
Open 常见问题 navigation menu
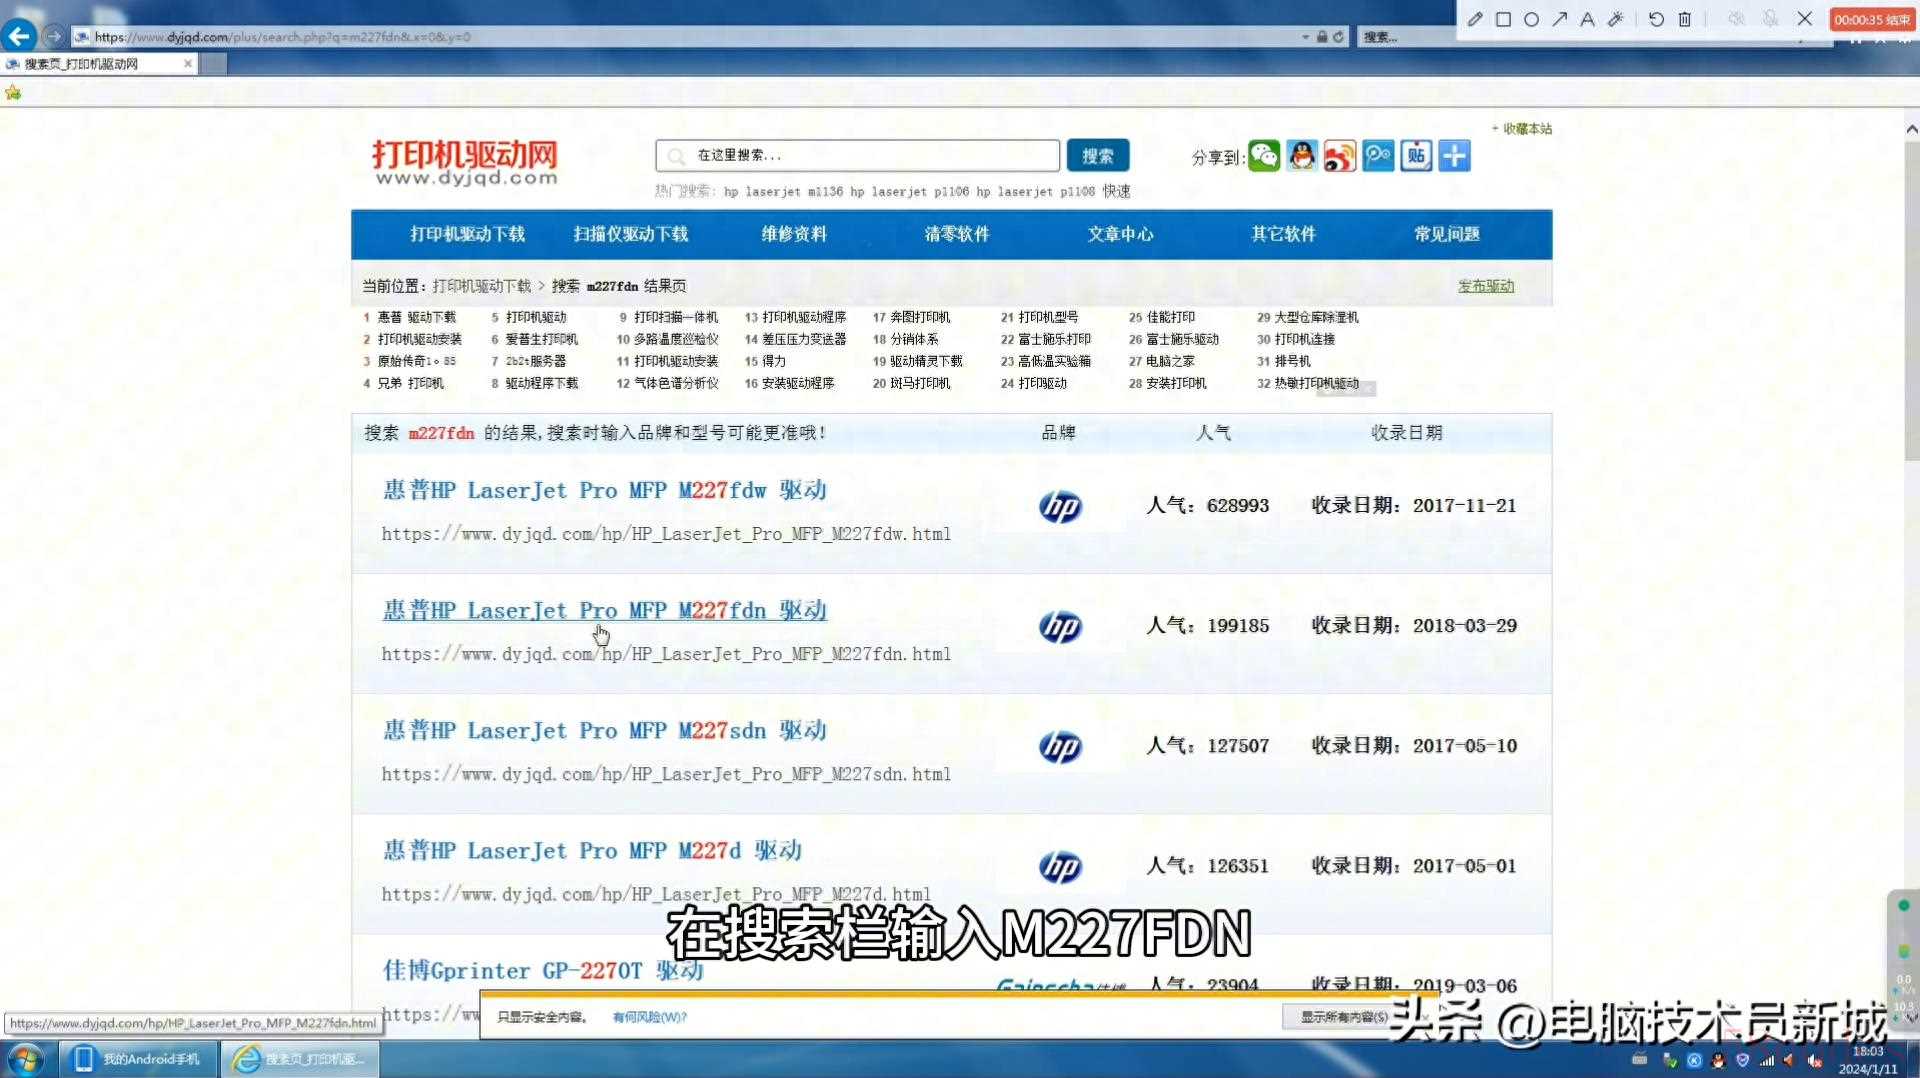(1447, 234)
